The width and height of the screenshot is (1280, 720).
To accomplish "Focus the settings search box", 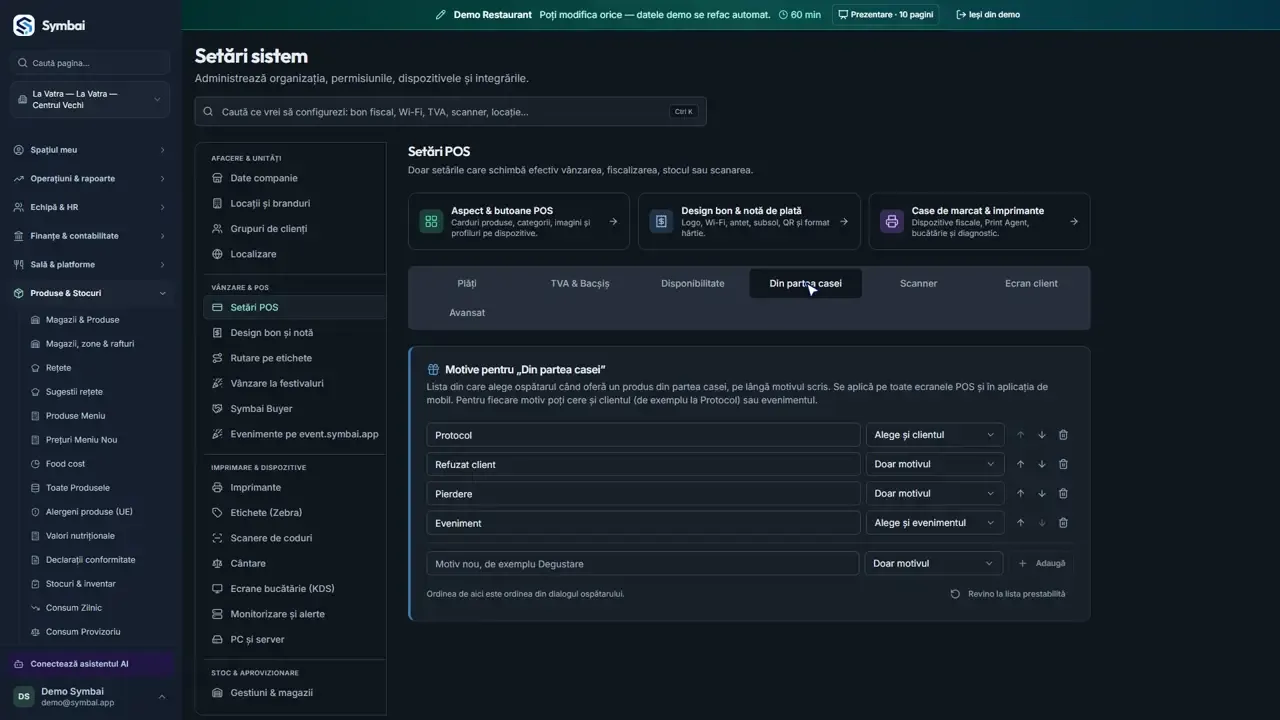I will coord(450,112).
